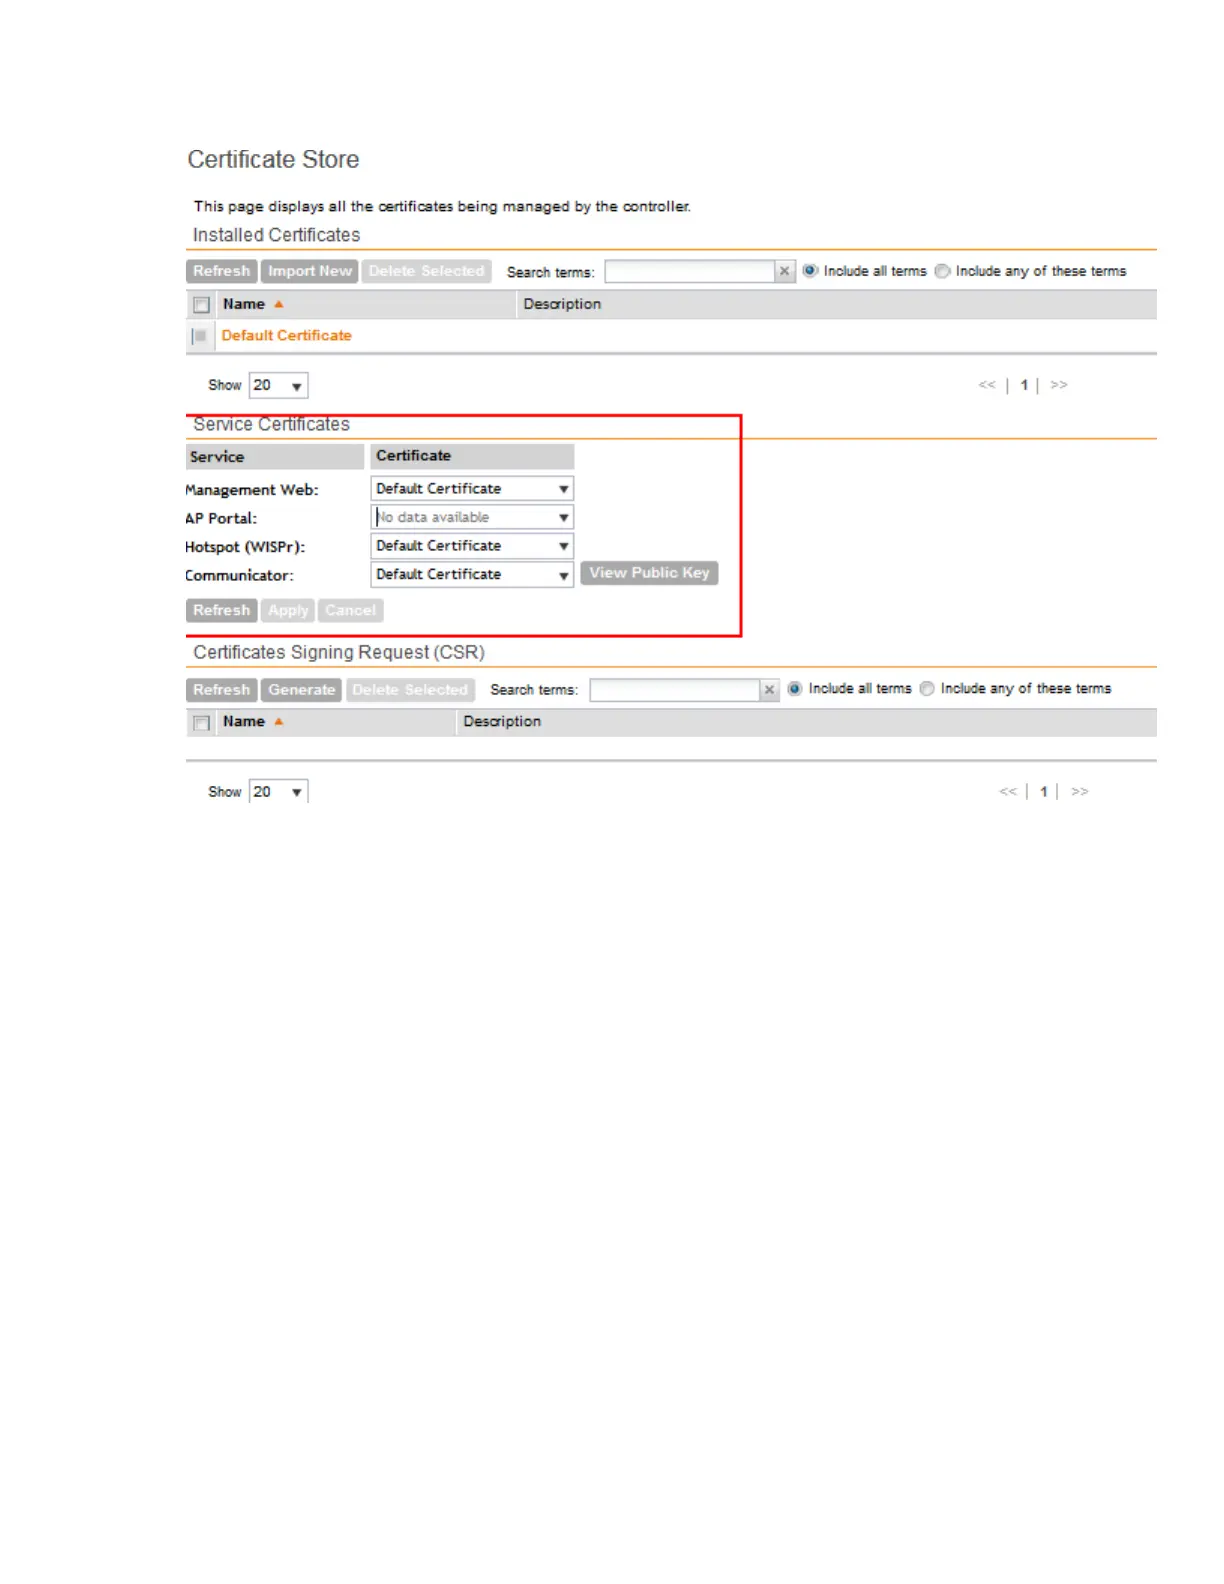Image resolution: width=1224 pixels, height=1584 pixels.
Task: Click Delete Selected in Installed Certificates
Action: pos(426,271)
